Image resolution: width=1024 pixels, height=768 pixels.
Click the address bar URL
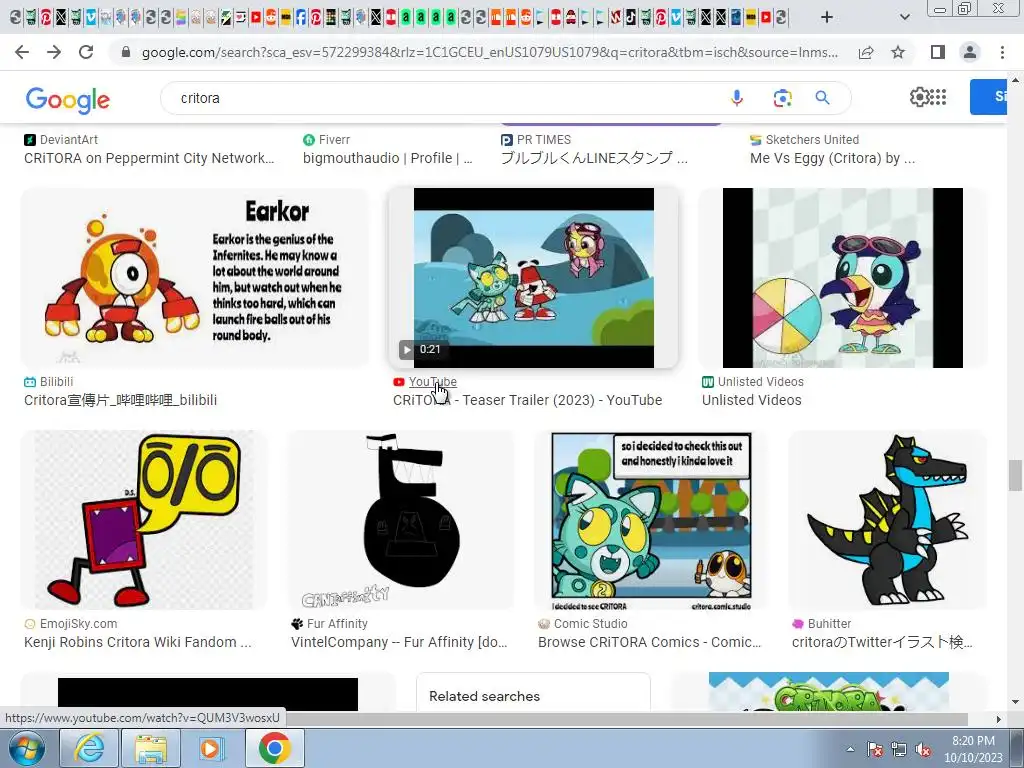click(490, 52)
